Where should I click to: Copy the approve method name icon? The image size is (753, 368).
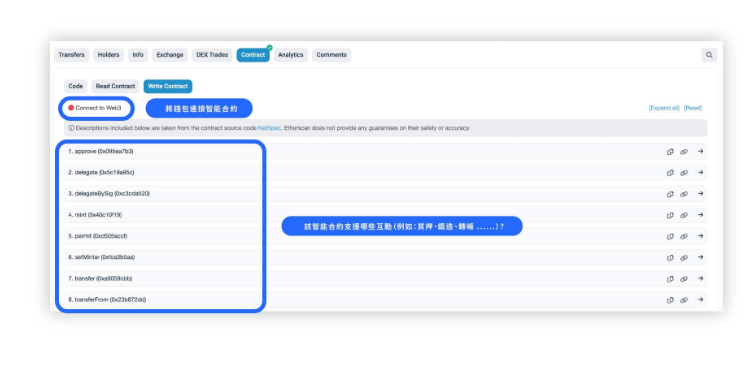(670, 152)
